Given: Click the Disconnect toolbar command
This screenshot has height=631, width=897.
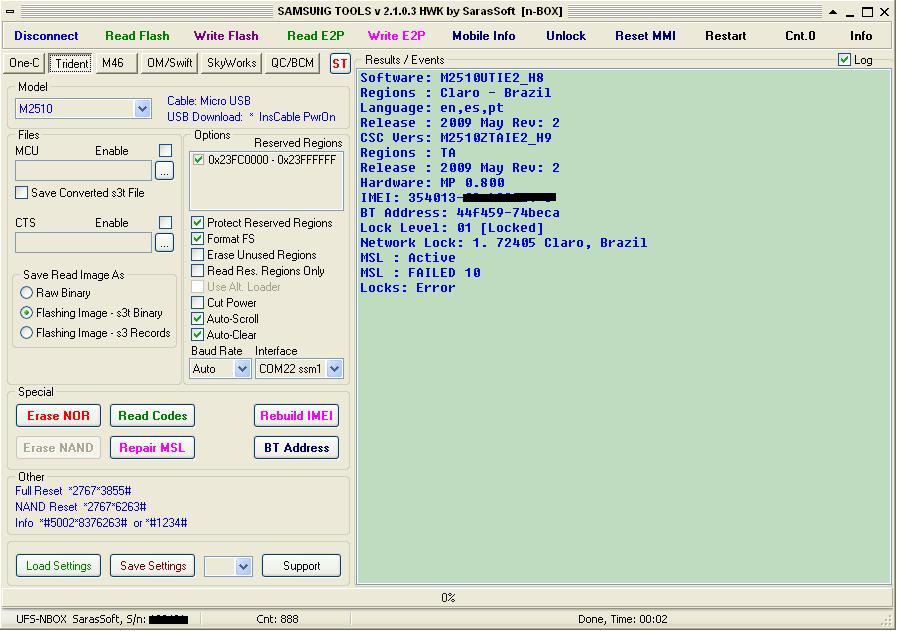Looking at the screenshot, I should point(46,35).
